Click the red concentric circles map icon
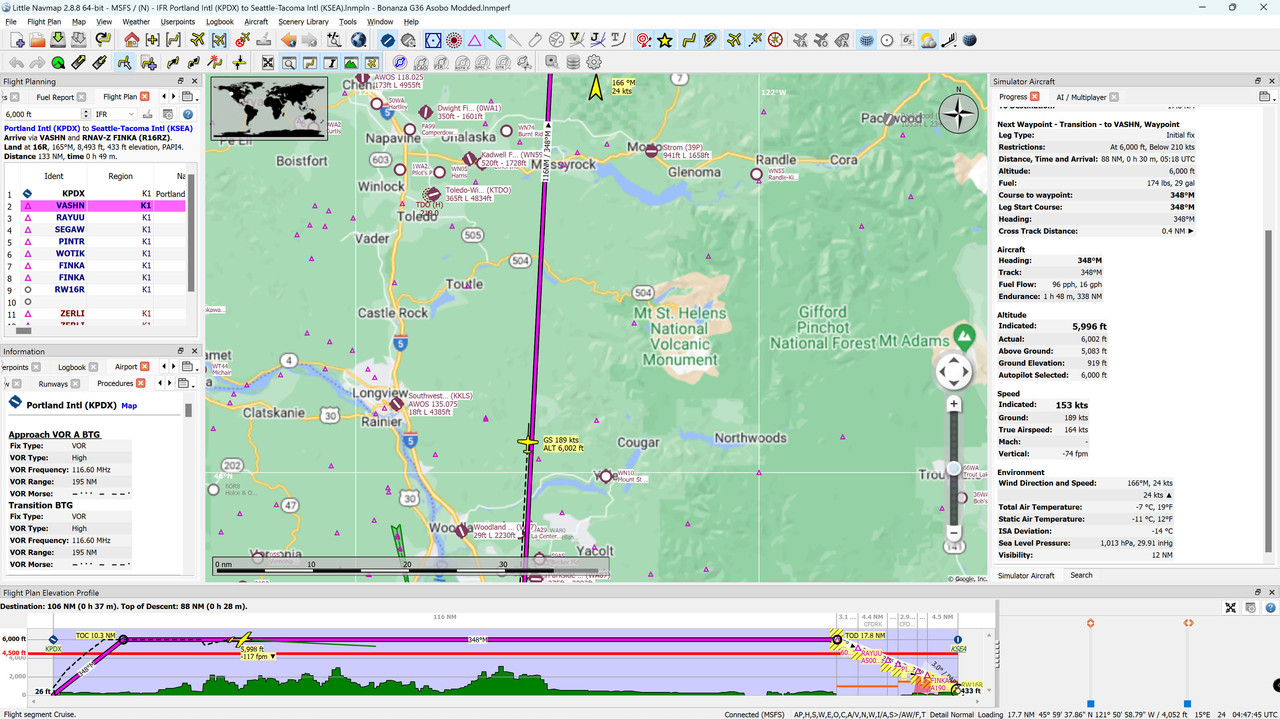The image size is (1280, 720). [453, 40]
